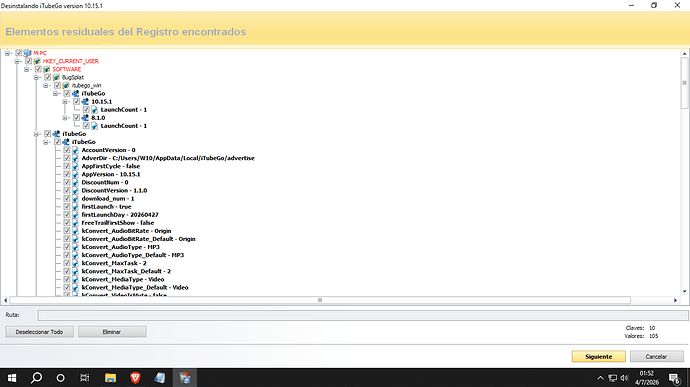The height and width of the screenshot is (387, 690).
Task: Click the firstLaunch value icon
Action: pyautogui.click(x=76, y=206)
